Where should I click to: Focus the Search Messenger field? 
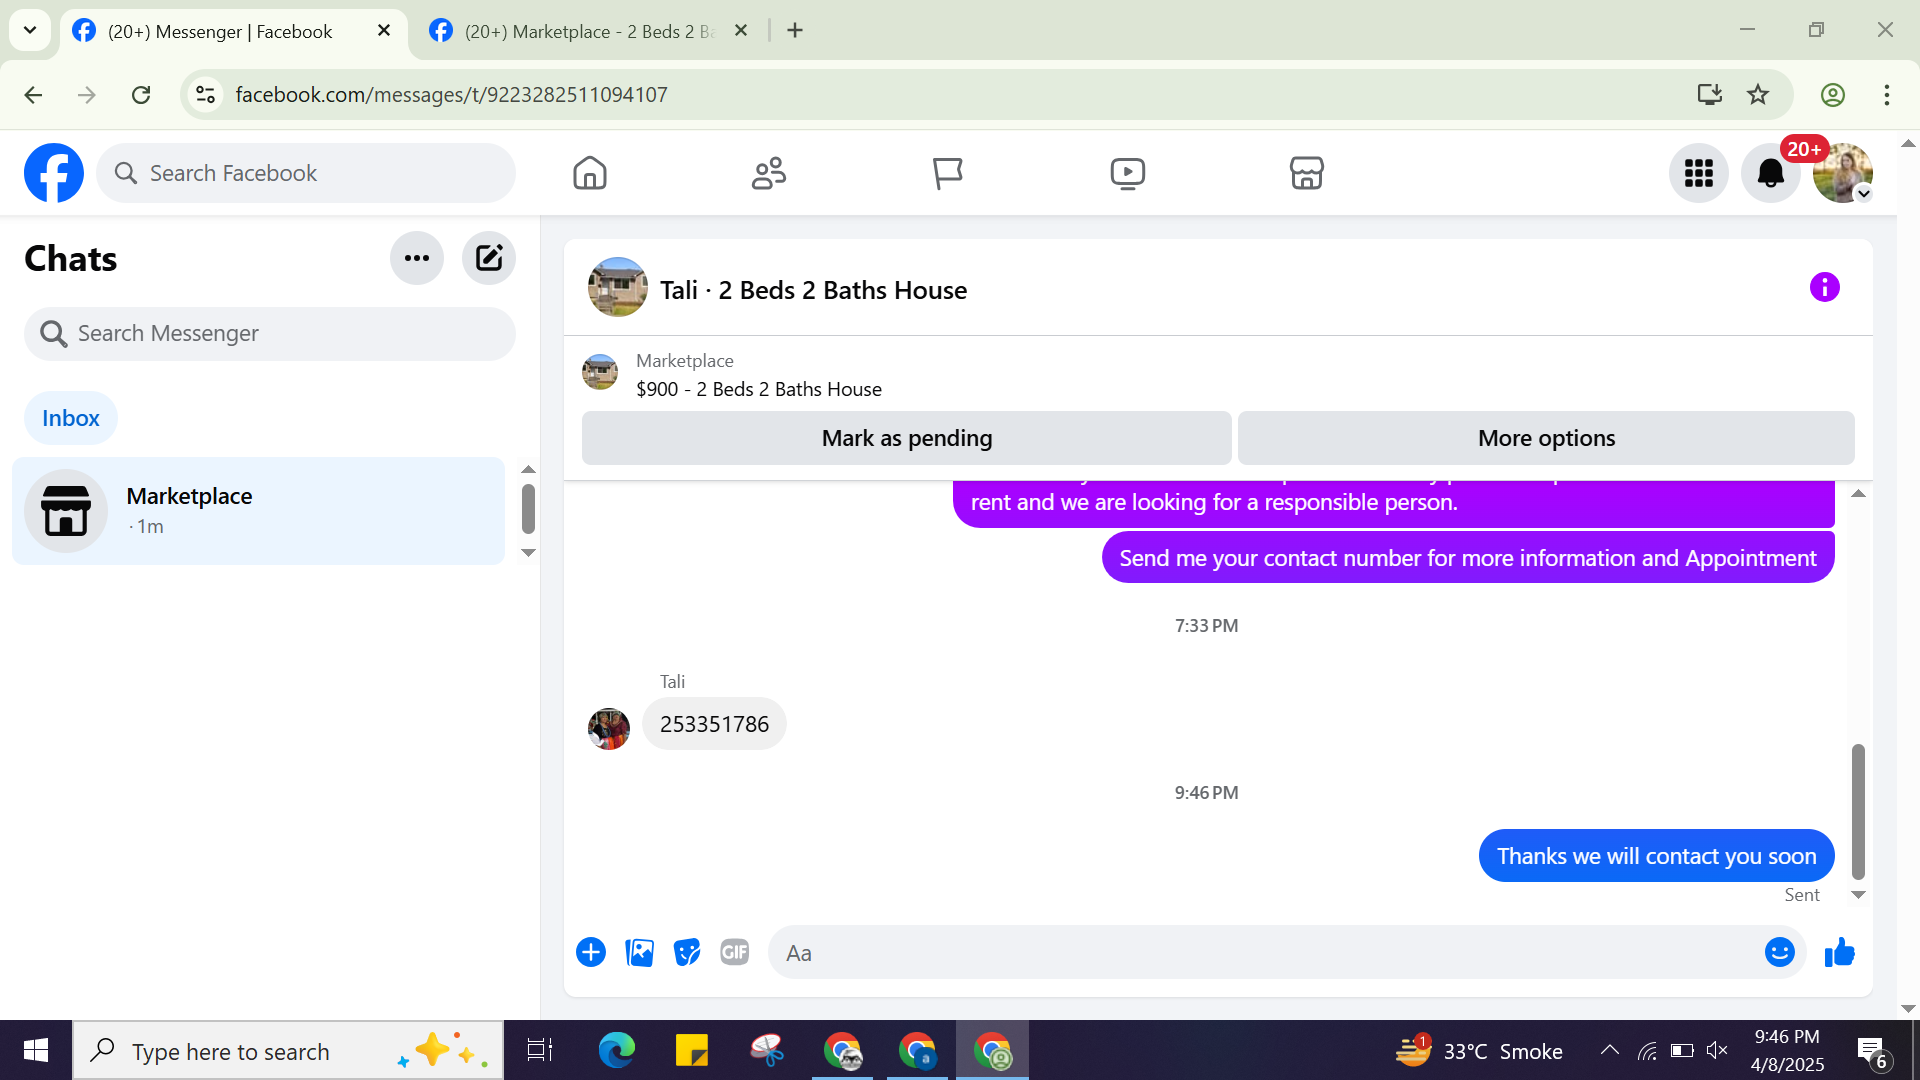[x=270, y=333]
